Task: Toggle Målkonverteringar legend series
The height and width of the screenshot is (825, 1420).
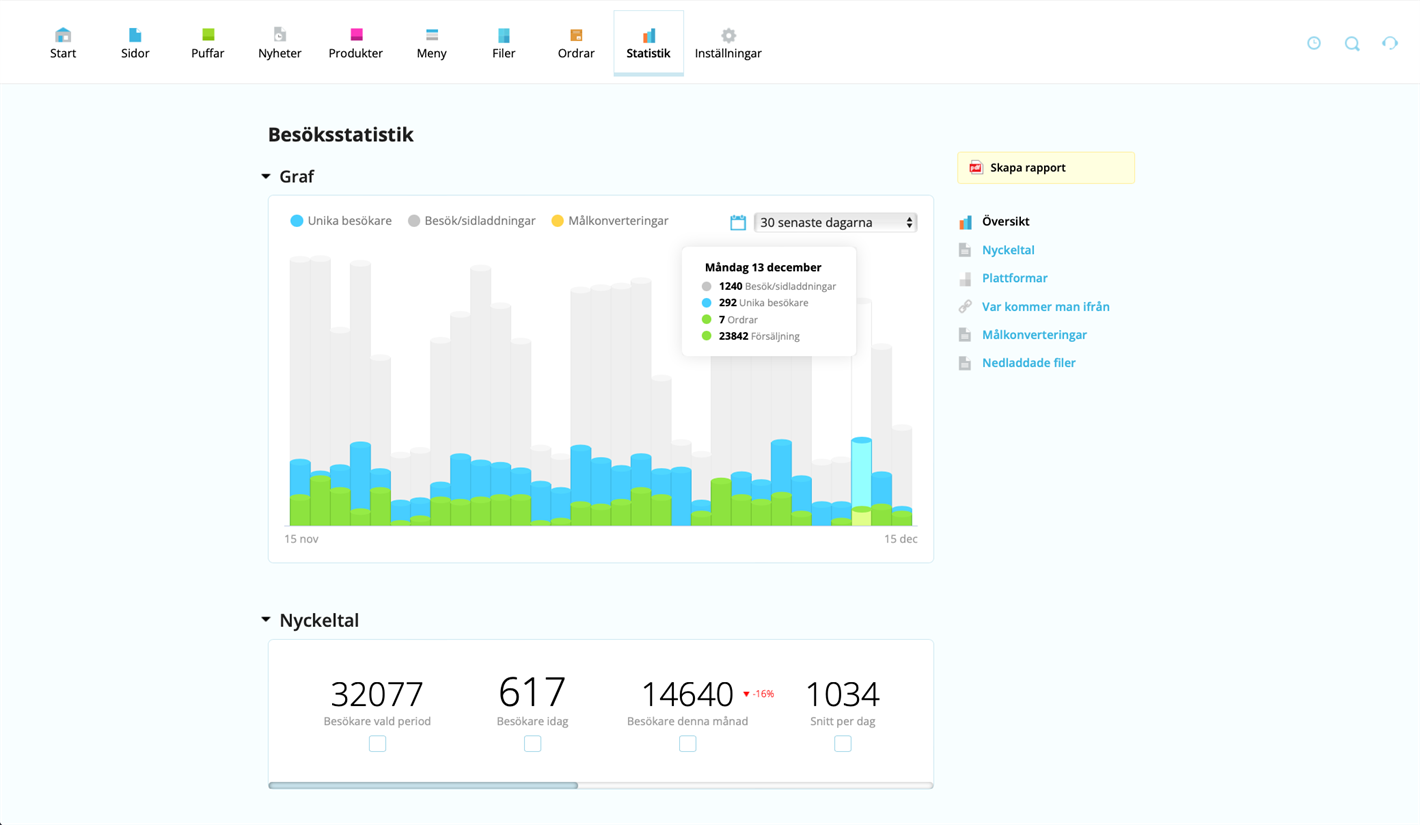Action: 610,221
